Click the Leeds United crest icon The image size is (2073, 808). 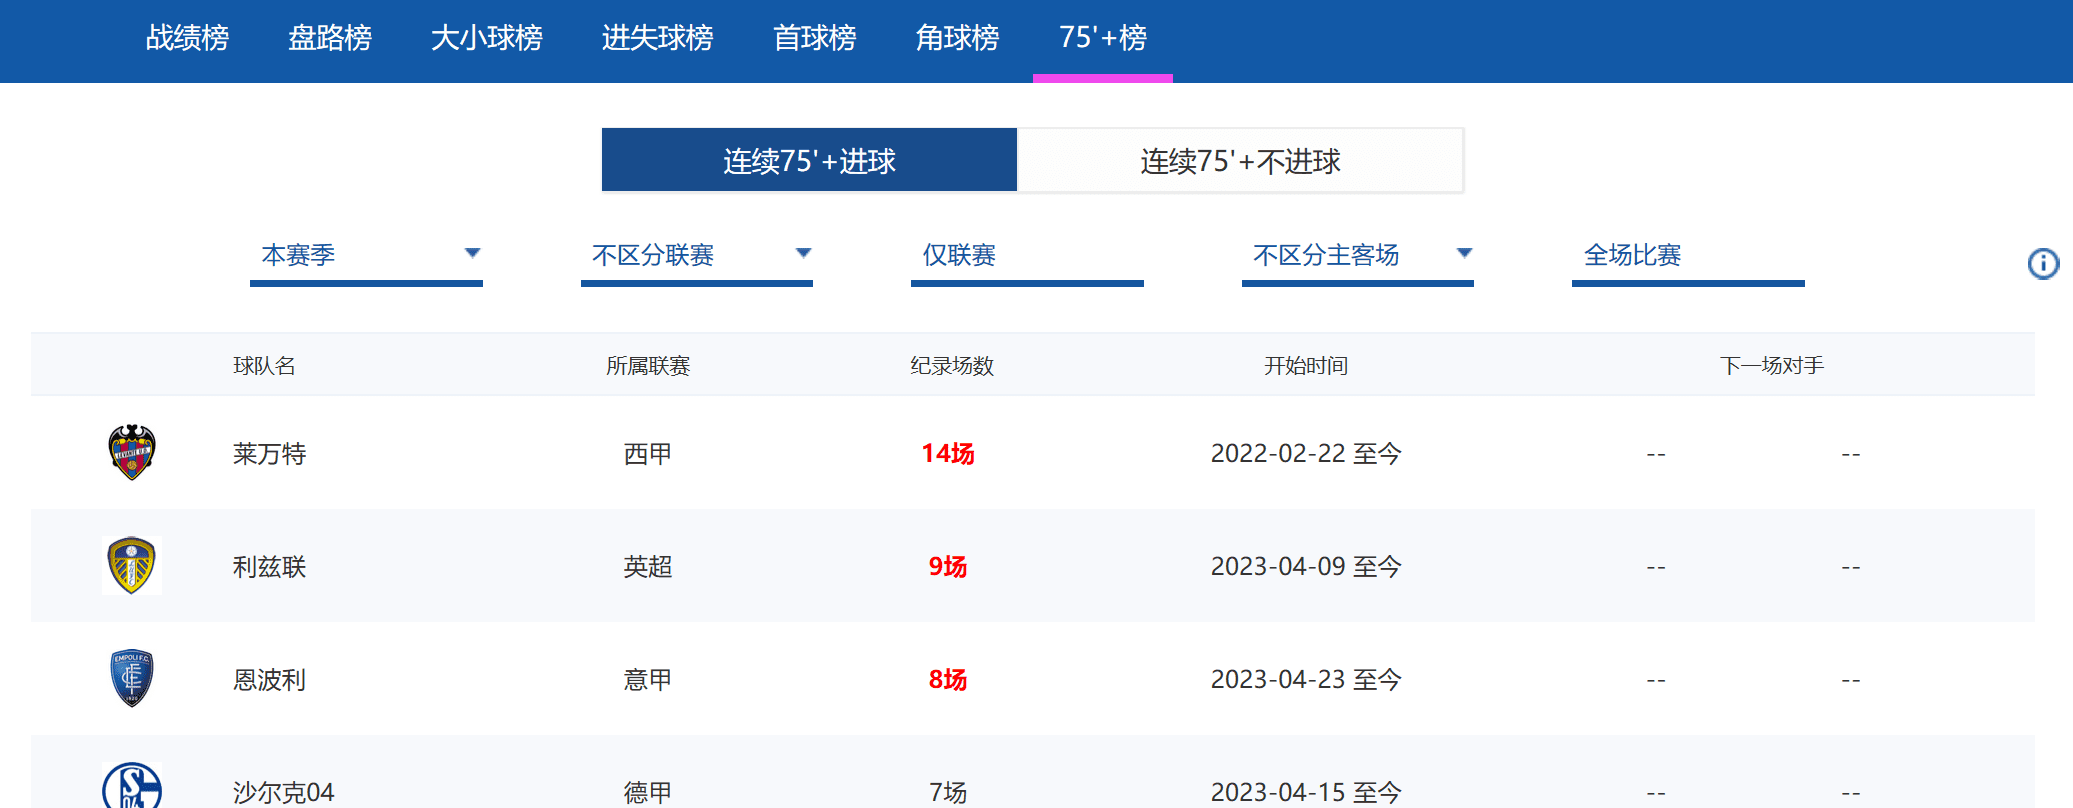[x=131, y=566]
